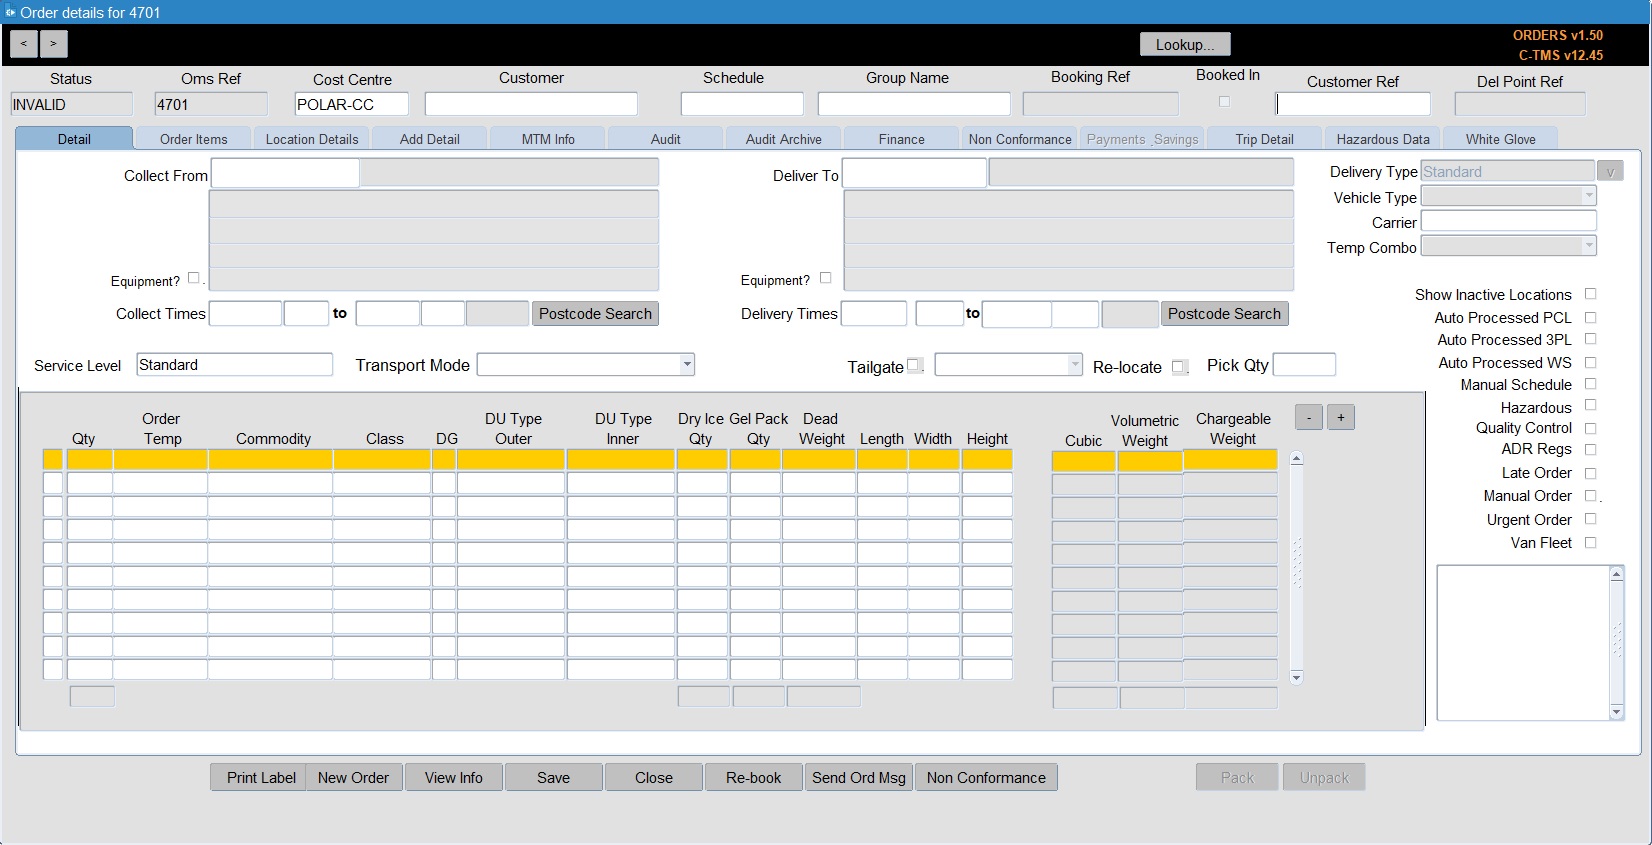Enable Auto Processed WS
This screenshot has height=845, width=1652.
click(x=1590, y=362)
